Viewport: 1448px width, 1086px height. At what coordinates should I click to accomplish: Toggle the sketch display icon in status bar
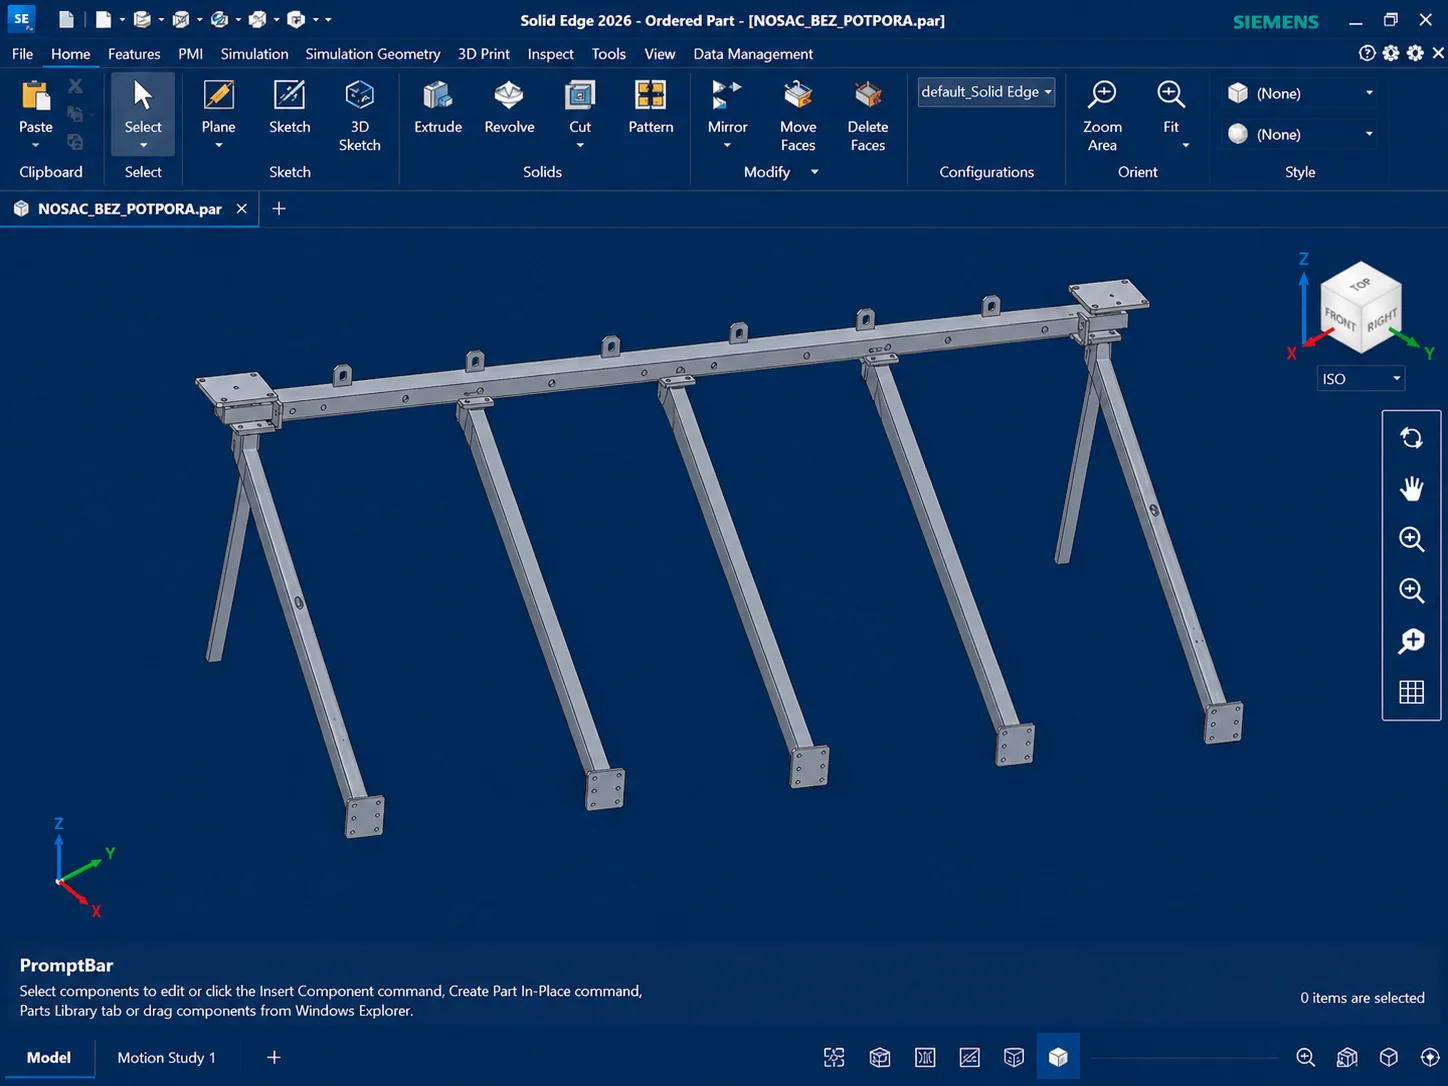(969, 1057)
